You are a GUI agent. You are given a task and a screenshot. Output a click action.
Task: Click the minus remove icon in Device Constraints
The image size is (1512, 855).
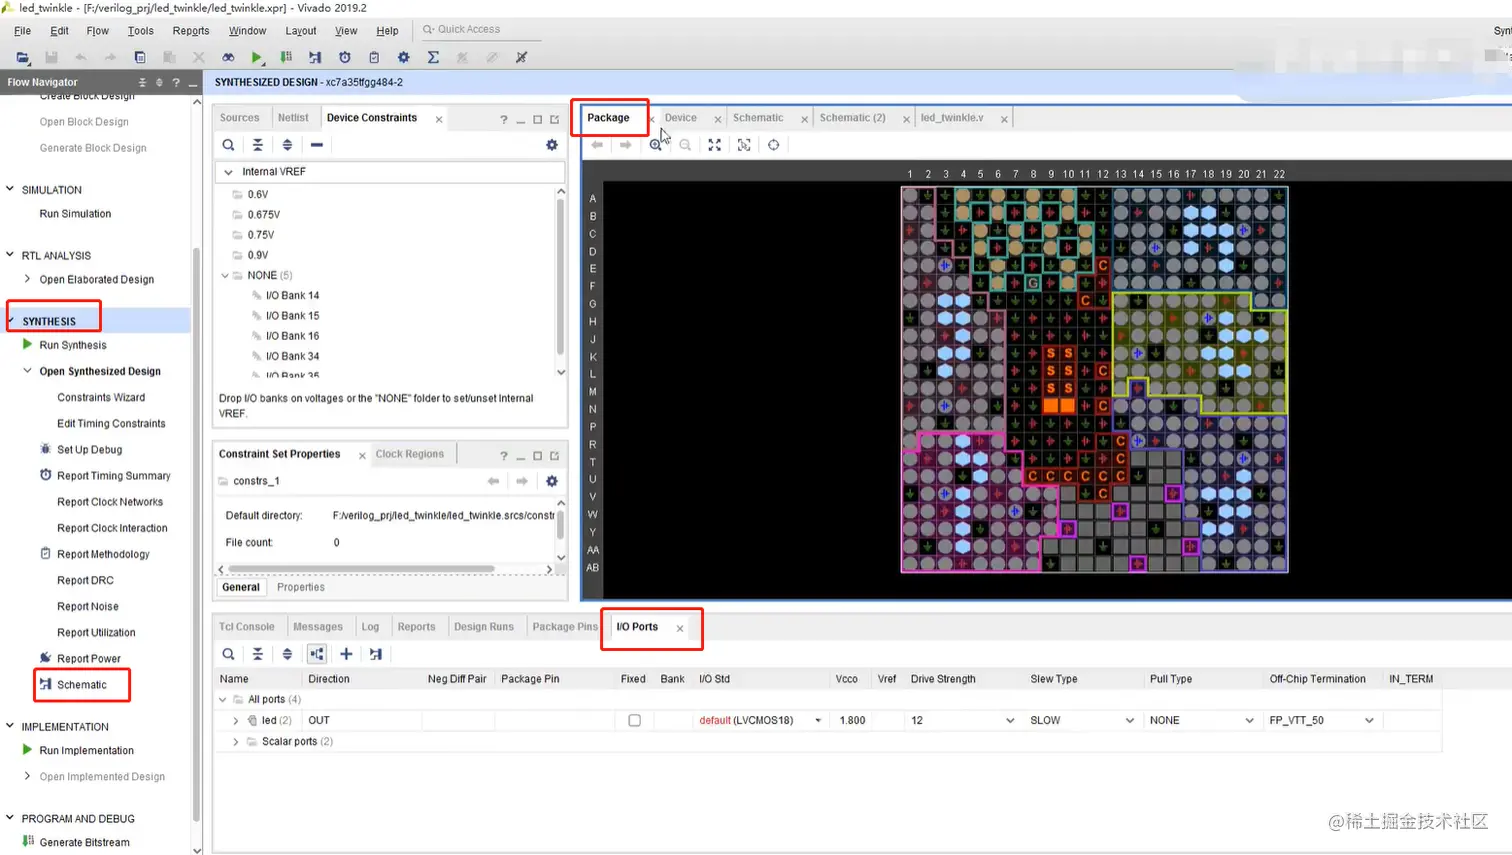click(316, 145)
